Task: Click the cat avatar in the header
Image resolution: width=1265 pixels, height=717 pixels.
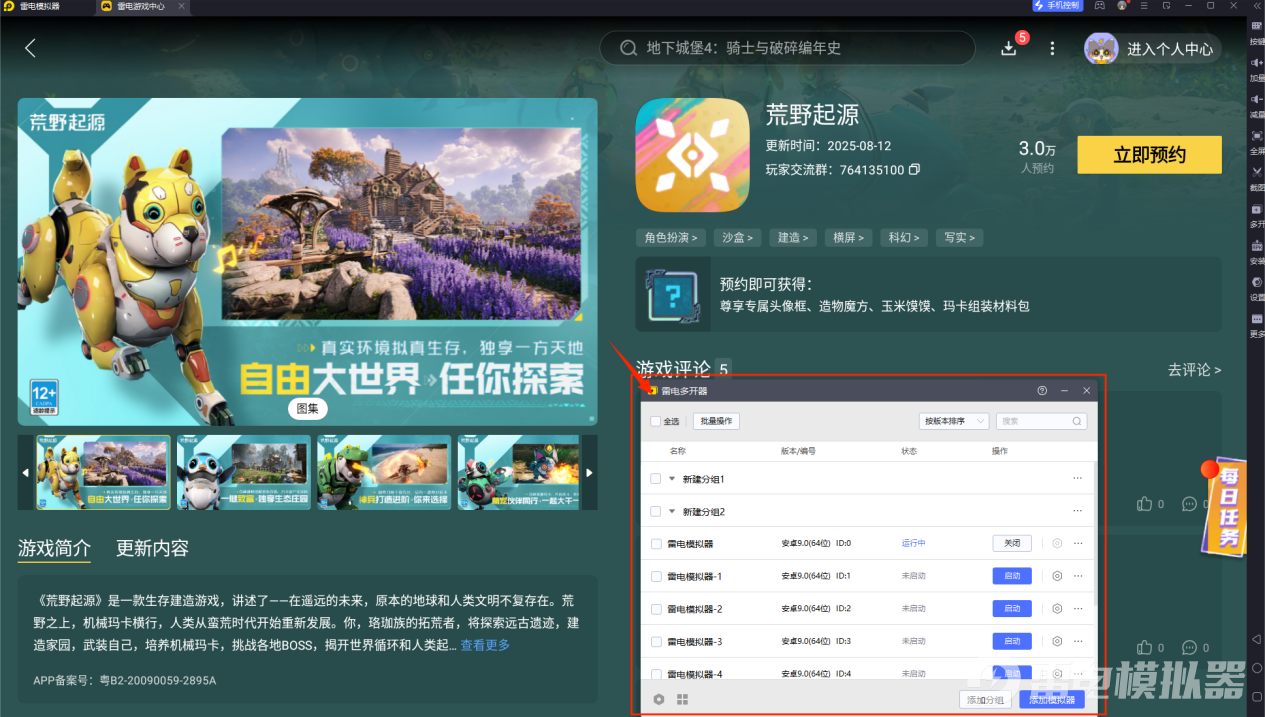Action: point(1101,48)
